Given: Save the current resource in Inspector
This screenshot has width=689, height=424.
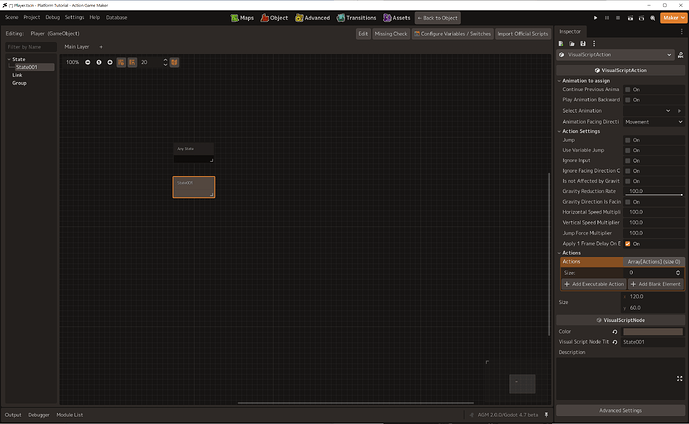Looking at the screenshot, I should point(583,43).
